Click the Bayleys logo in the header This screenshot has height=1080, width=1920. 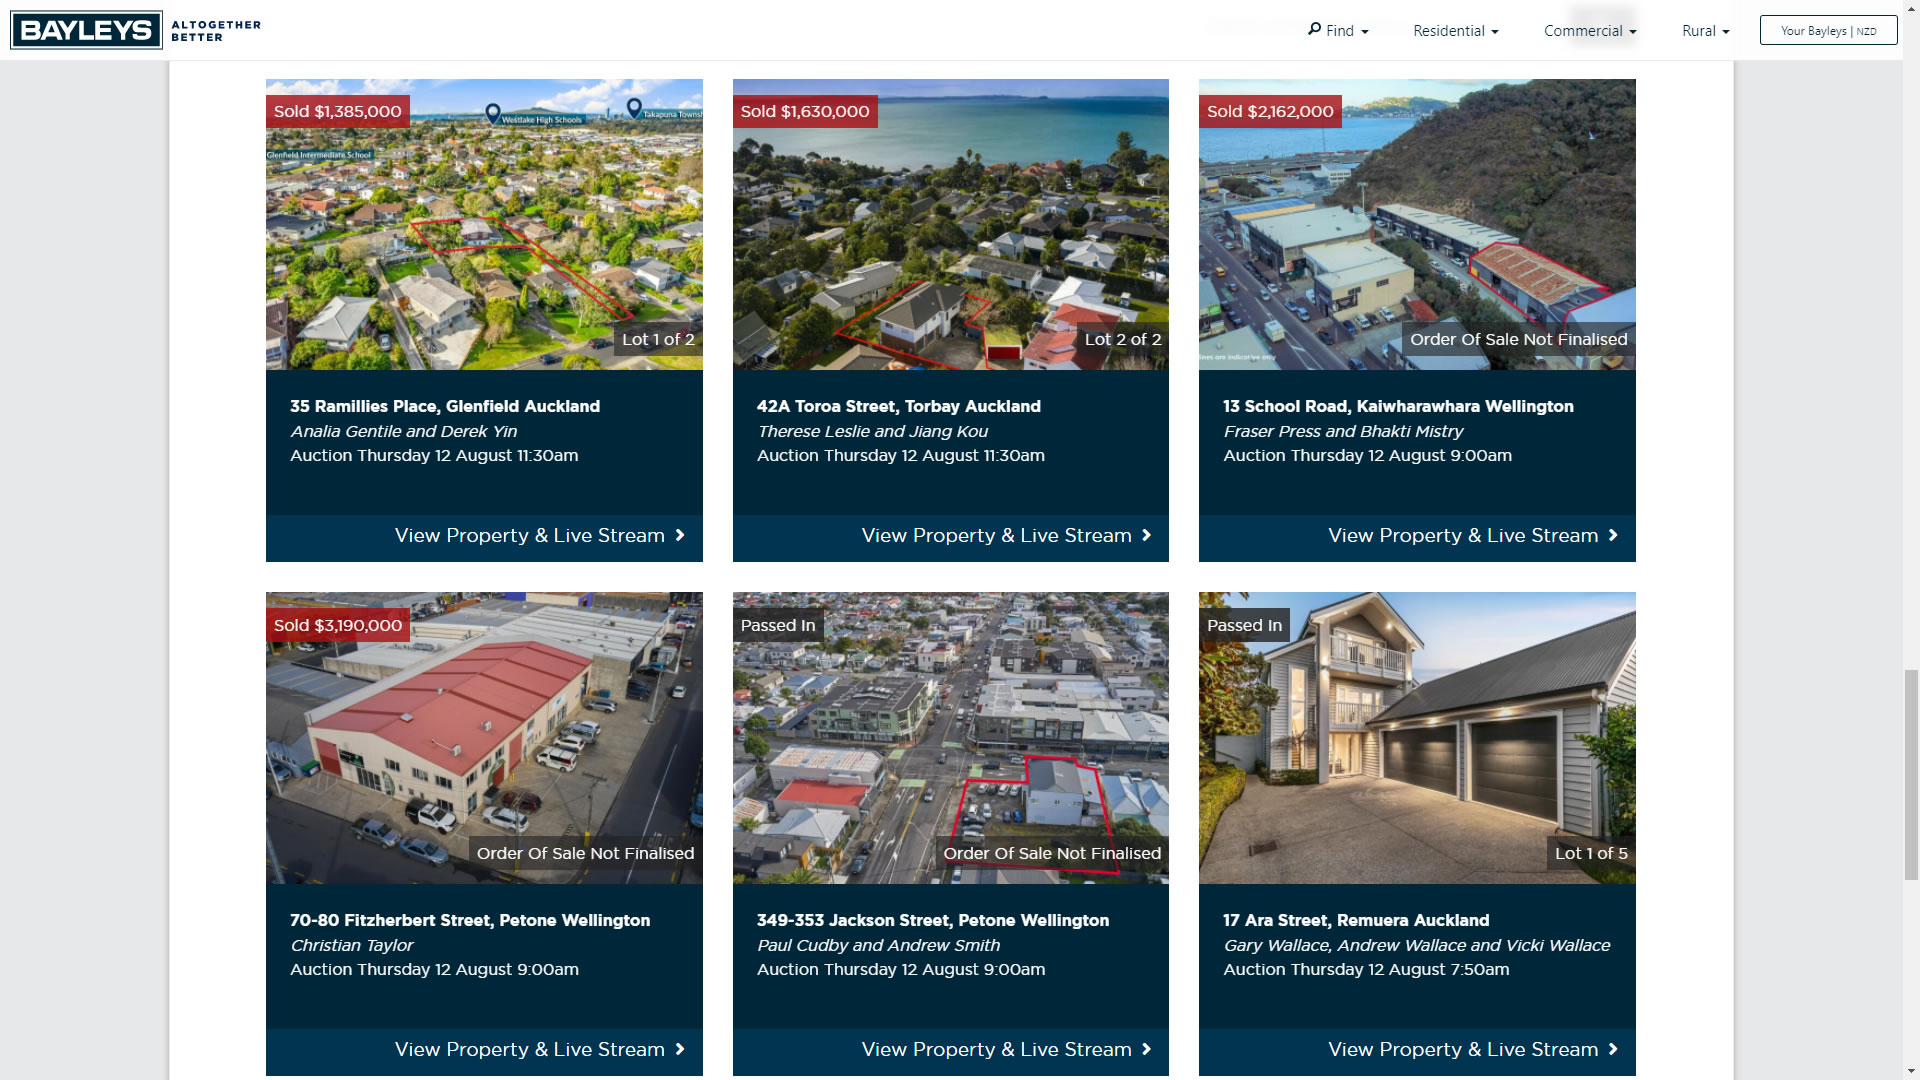point(86,30)
